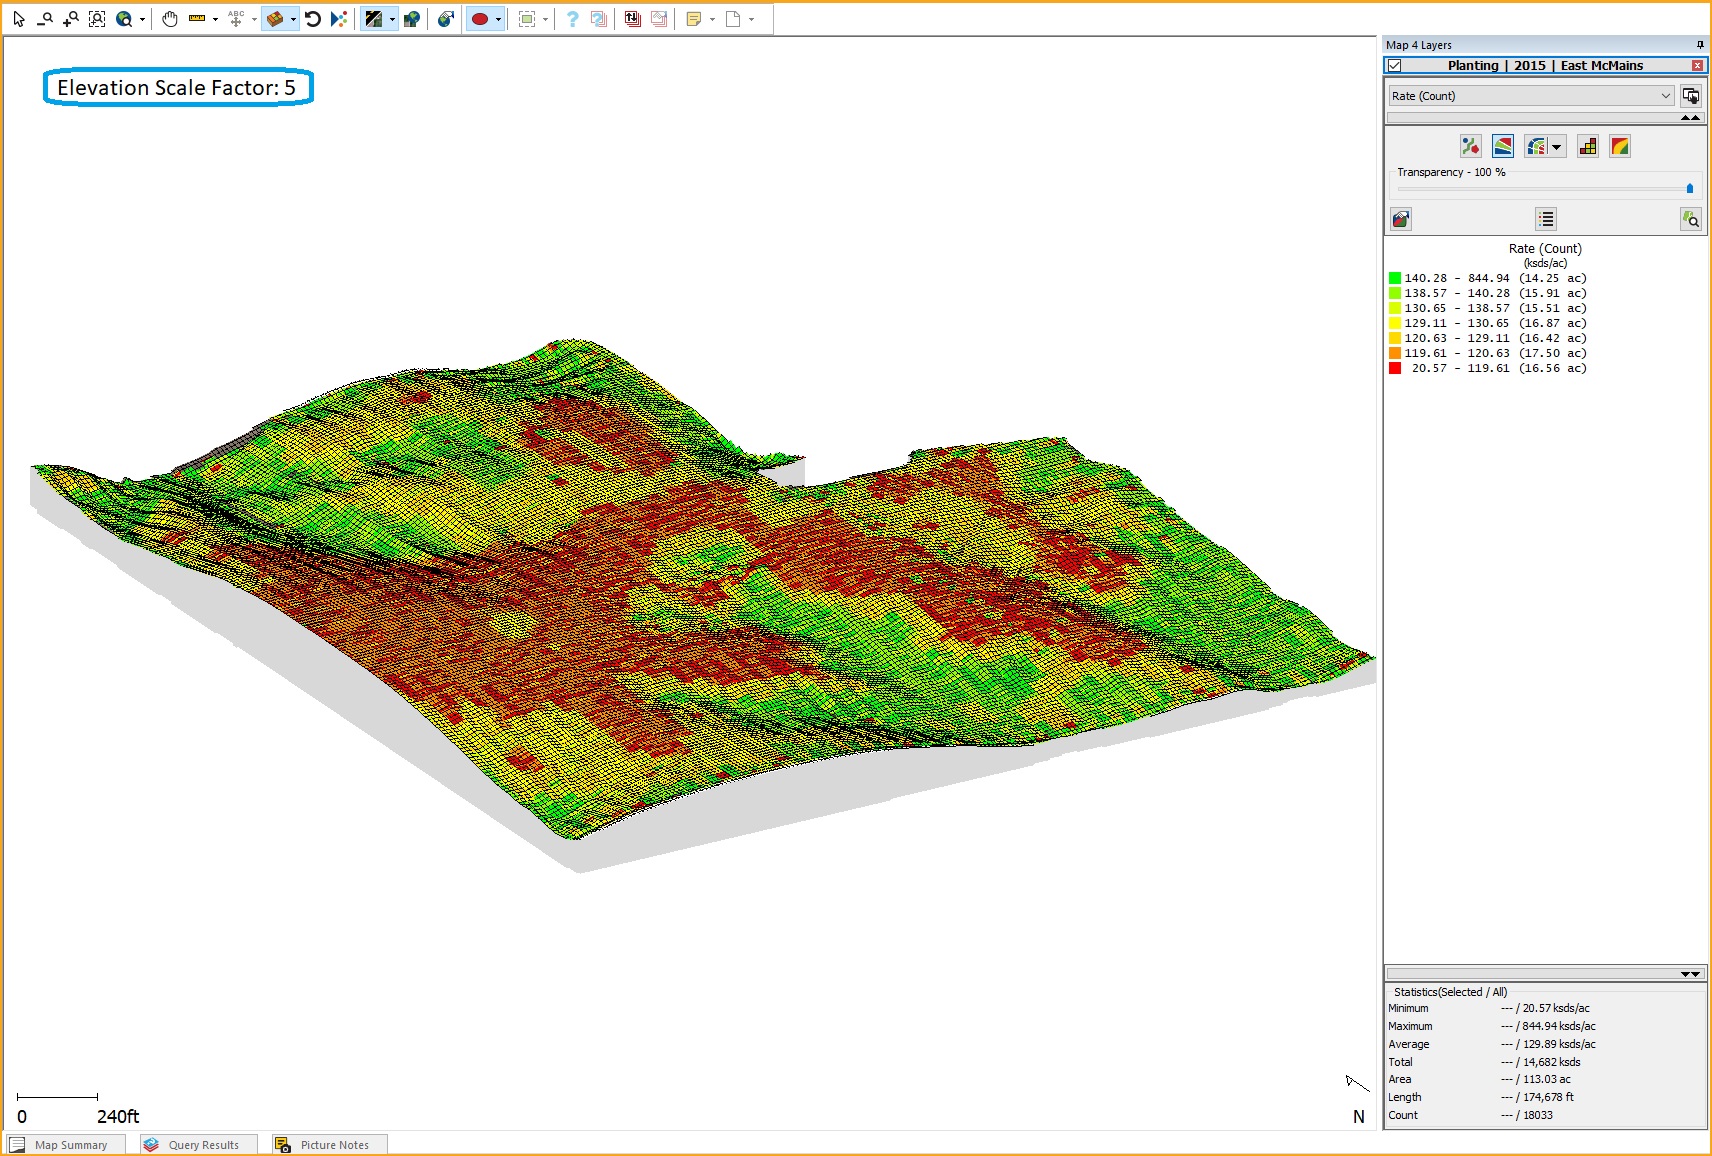The height and width of the screenshot is (1156, 1712).
Task: Click the zoom in magnifier tool
Action: [71, 19]
